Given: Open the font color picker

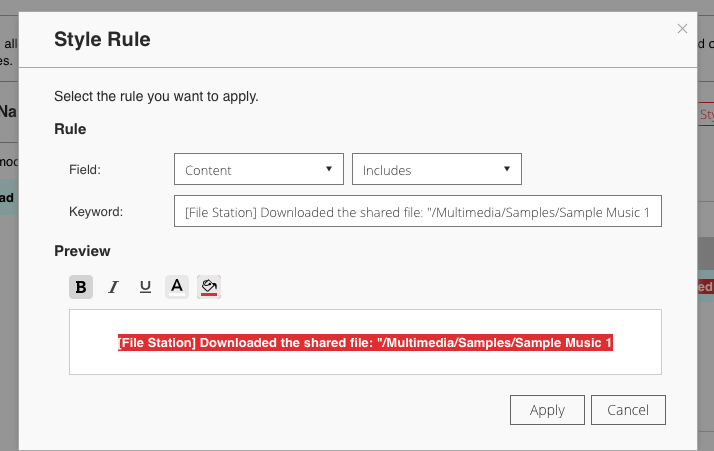Looking at the screenshot, I should tap(177, 287).
